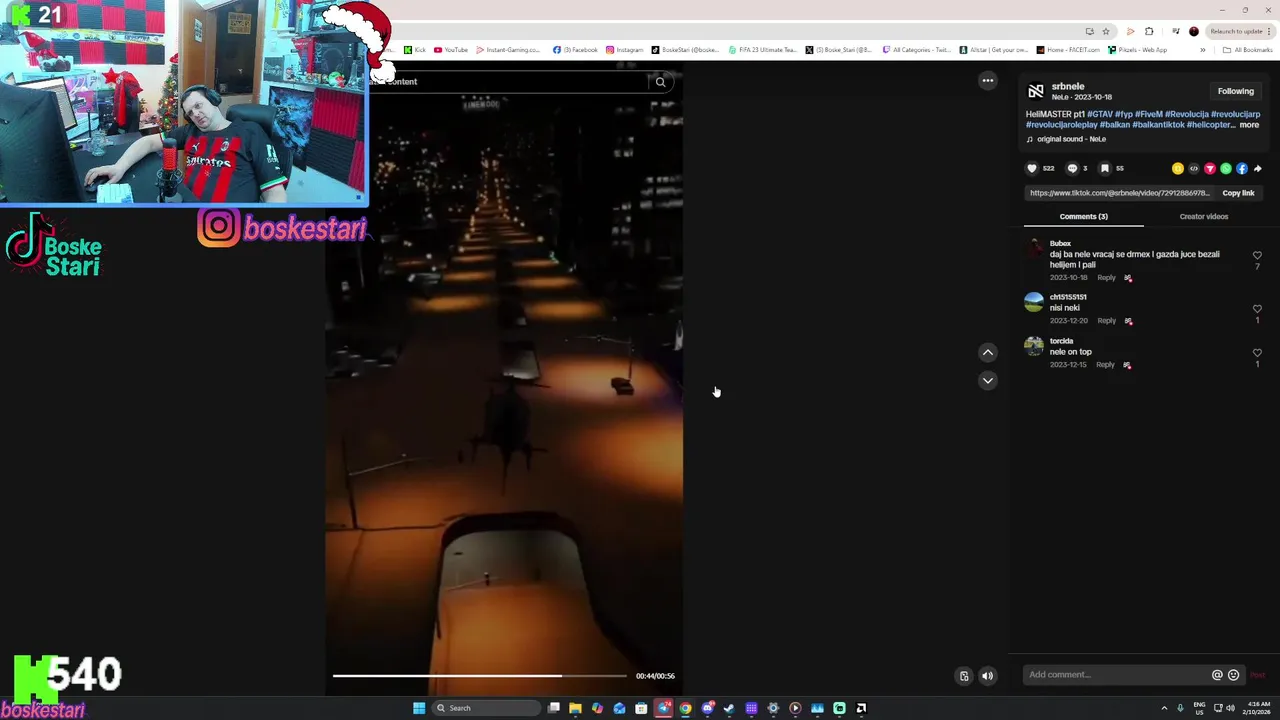Bookmark this page with star icon

tap(1106, 31)
